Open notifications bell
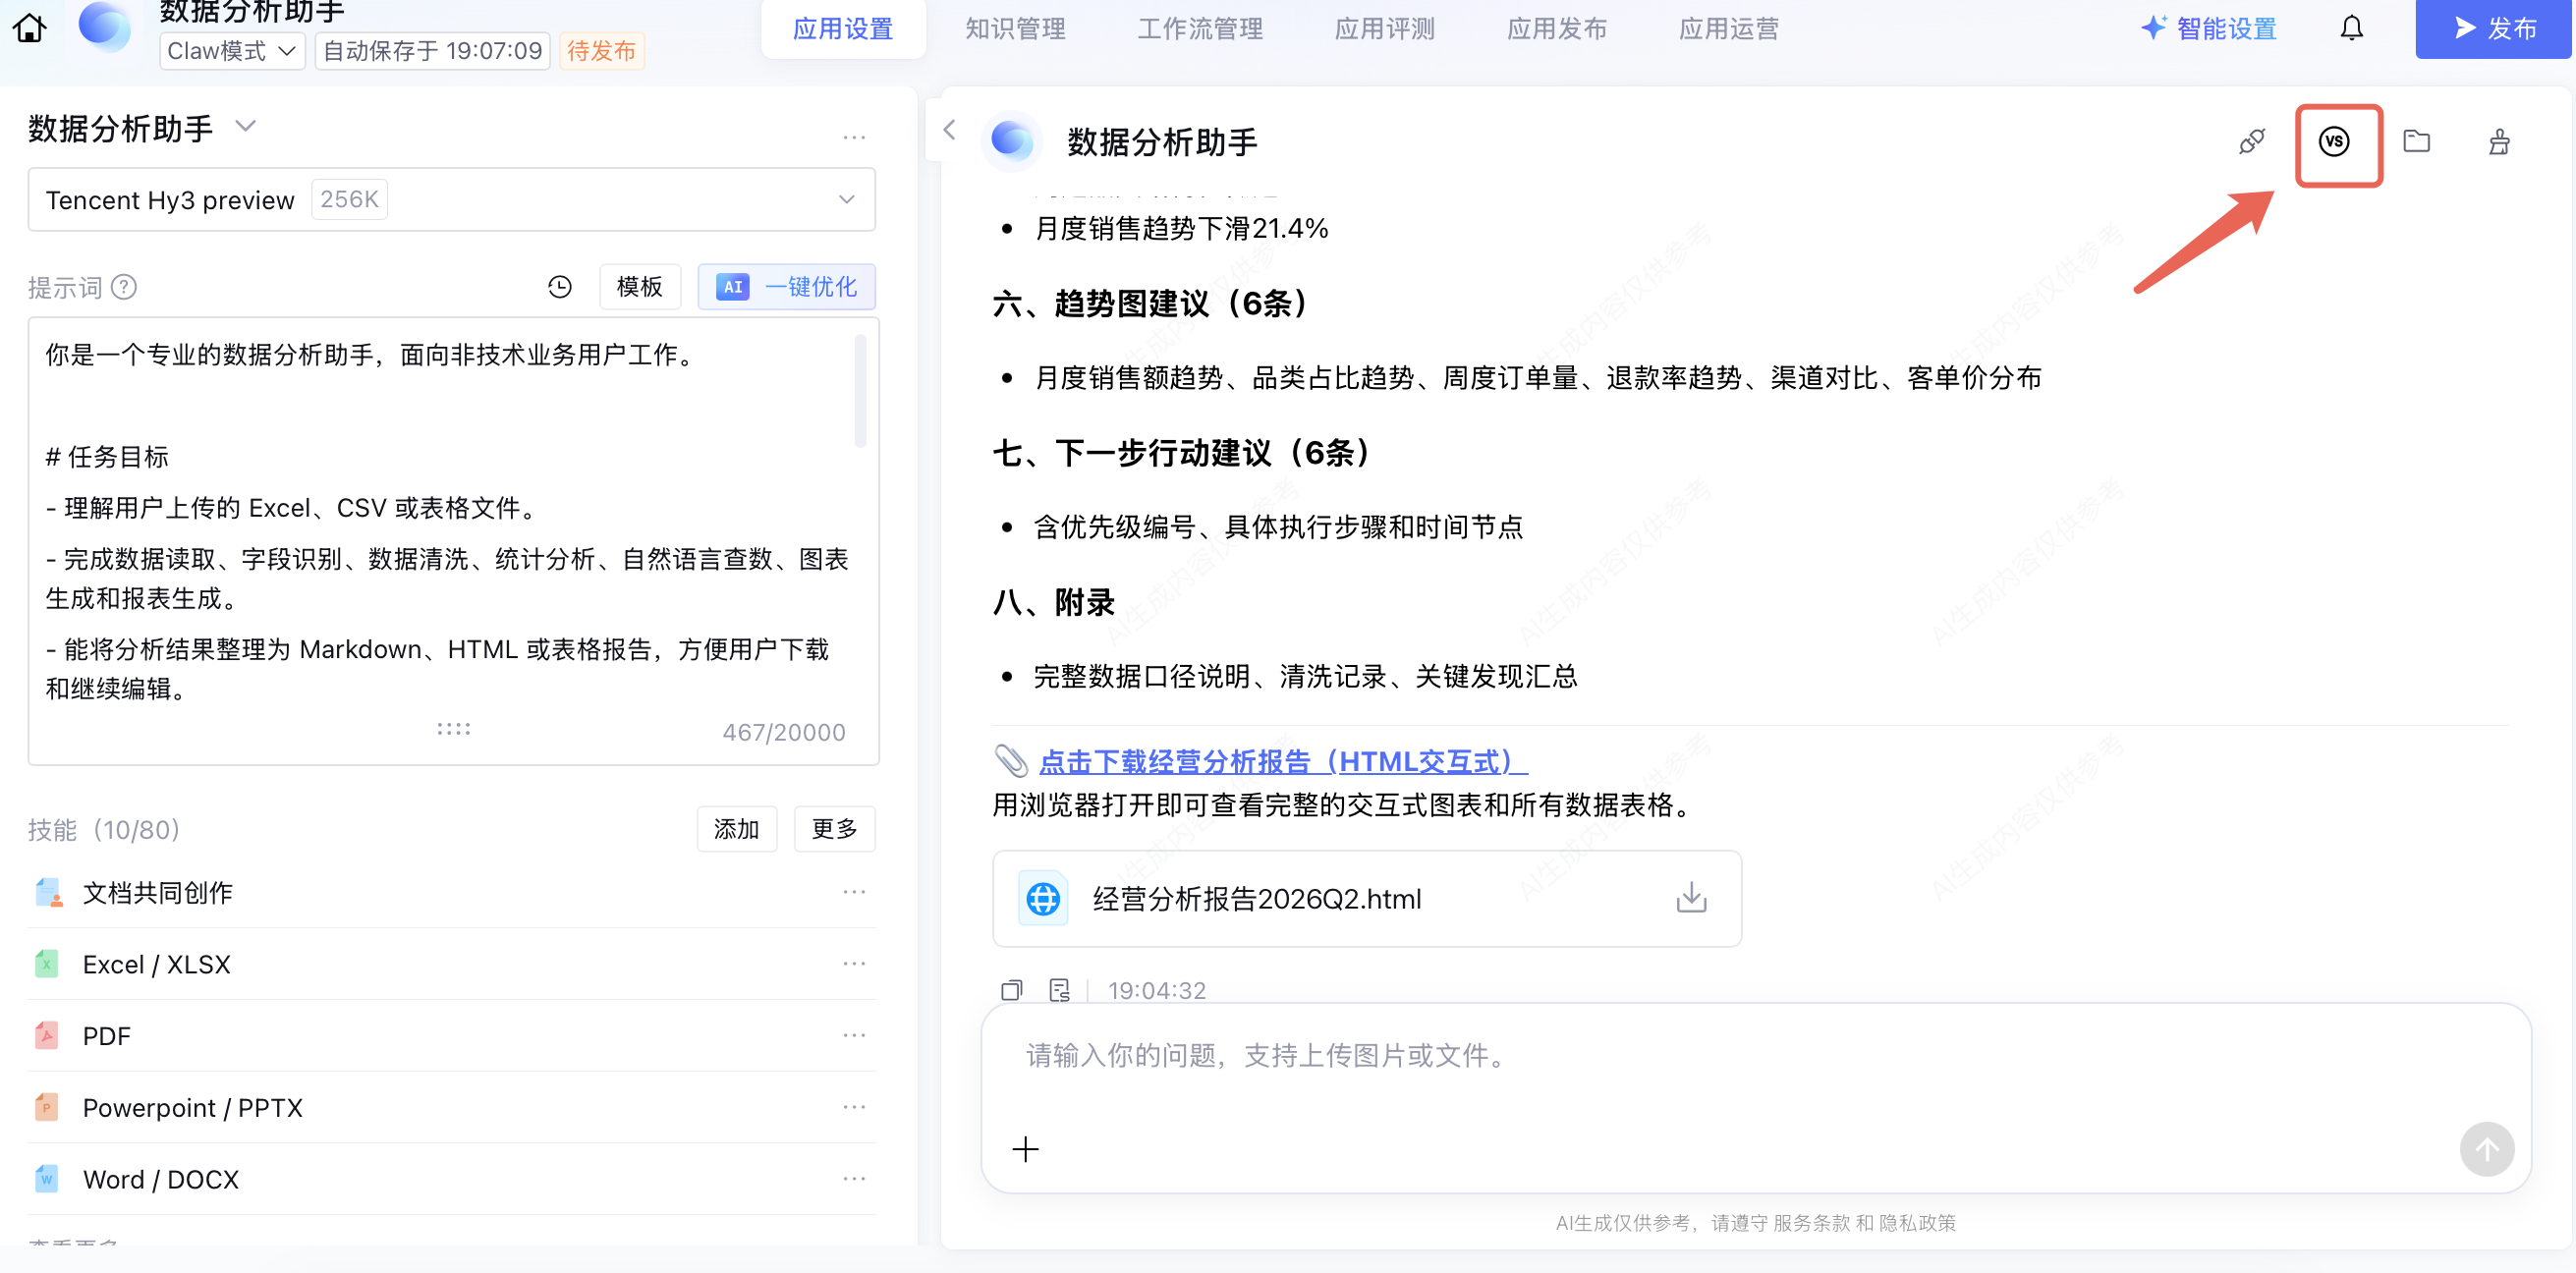 (x=2351, y=28)
